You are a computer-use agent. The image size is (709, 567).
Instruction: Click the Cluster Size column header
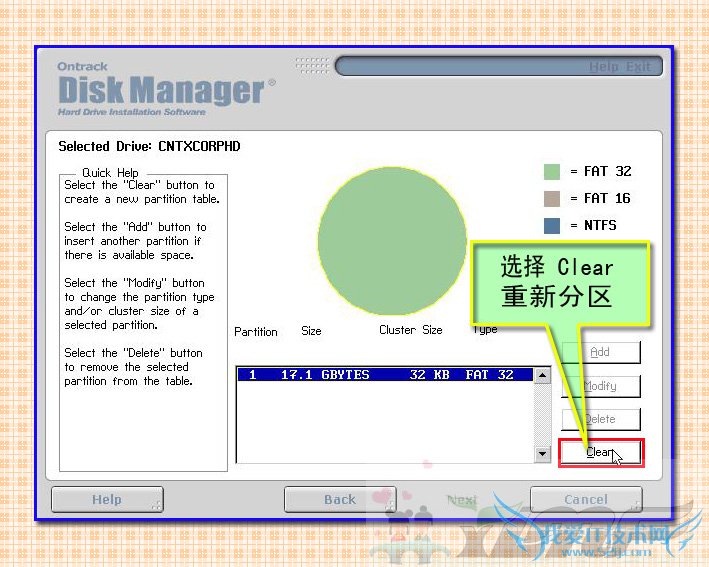click(x=411, y=330)
